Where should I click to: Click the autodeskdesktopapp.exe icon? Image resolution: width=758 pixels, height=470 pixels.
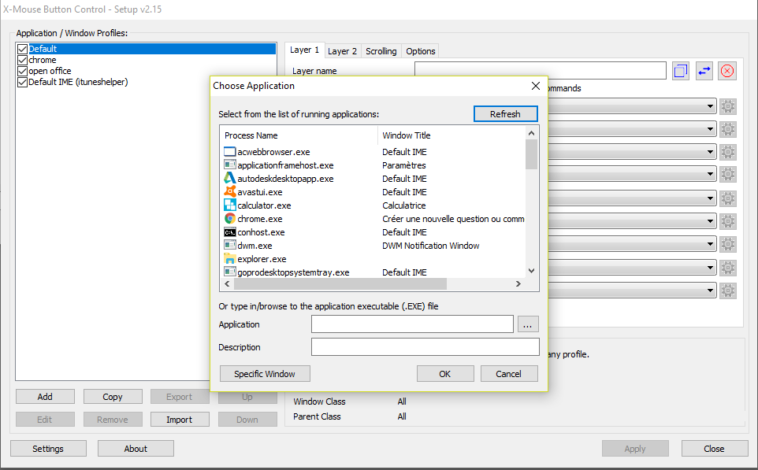pyautogui.click(x=229, y=178)
